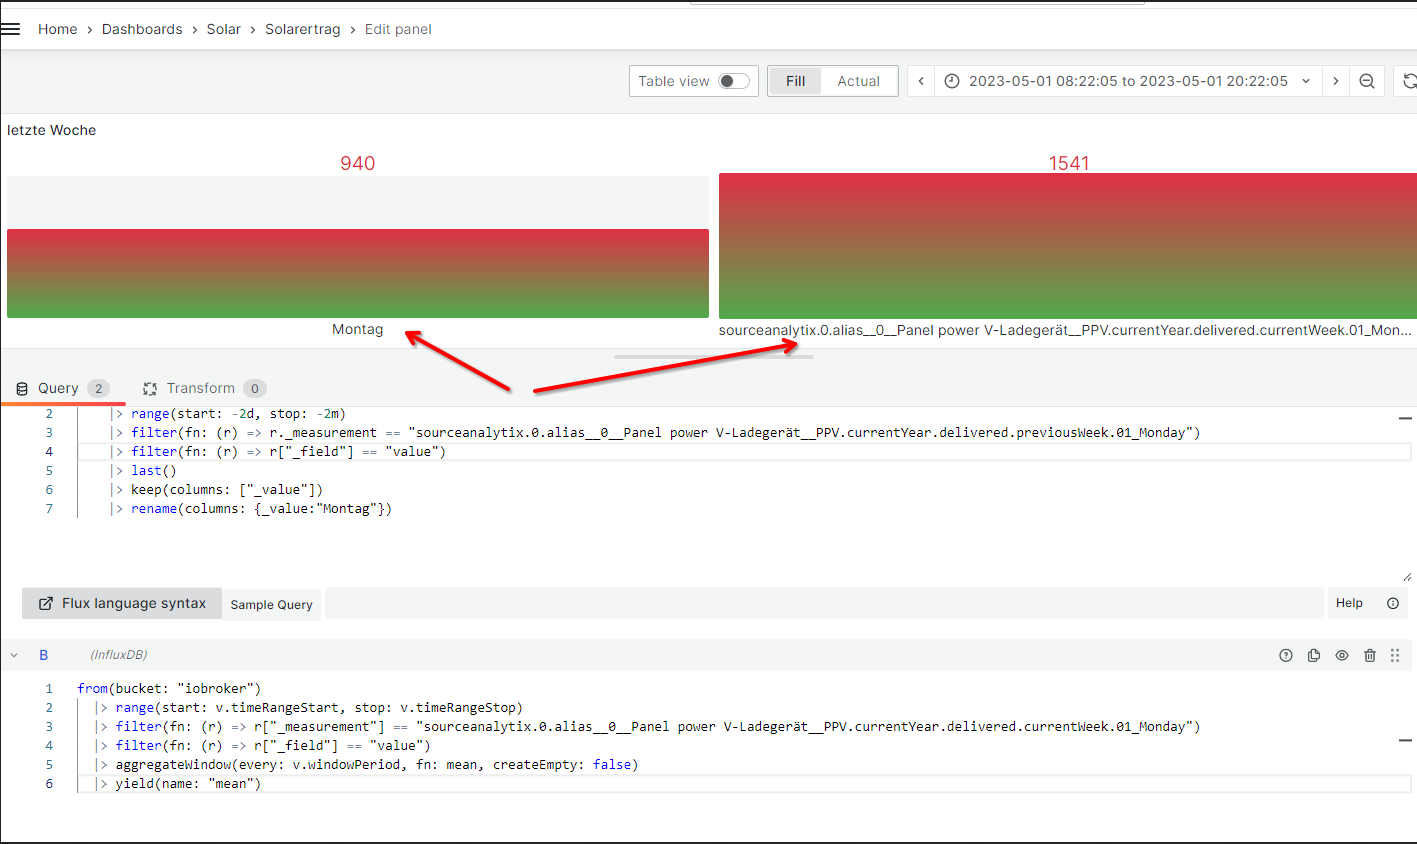Return to Solarertrag dashboard breadcrumb
This screenshot has width=1417, height=844.
(x=303, y=29)
